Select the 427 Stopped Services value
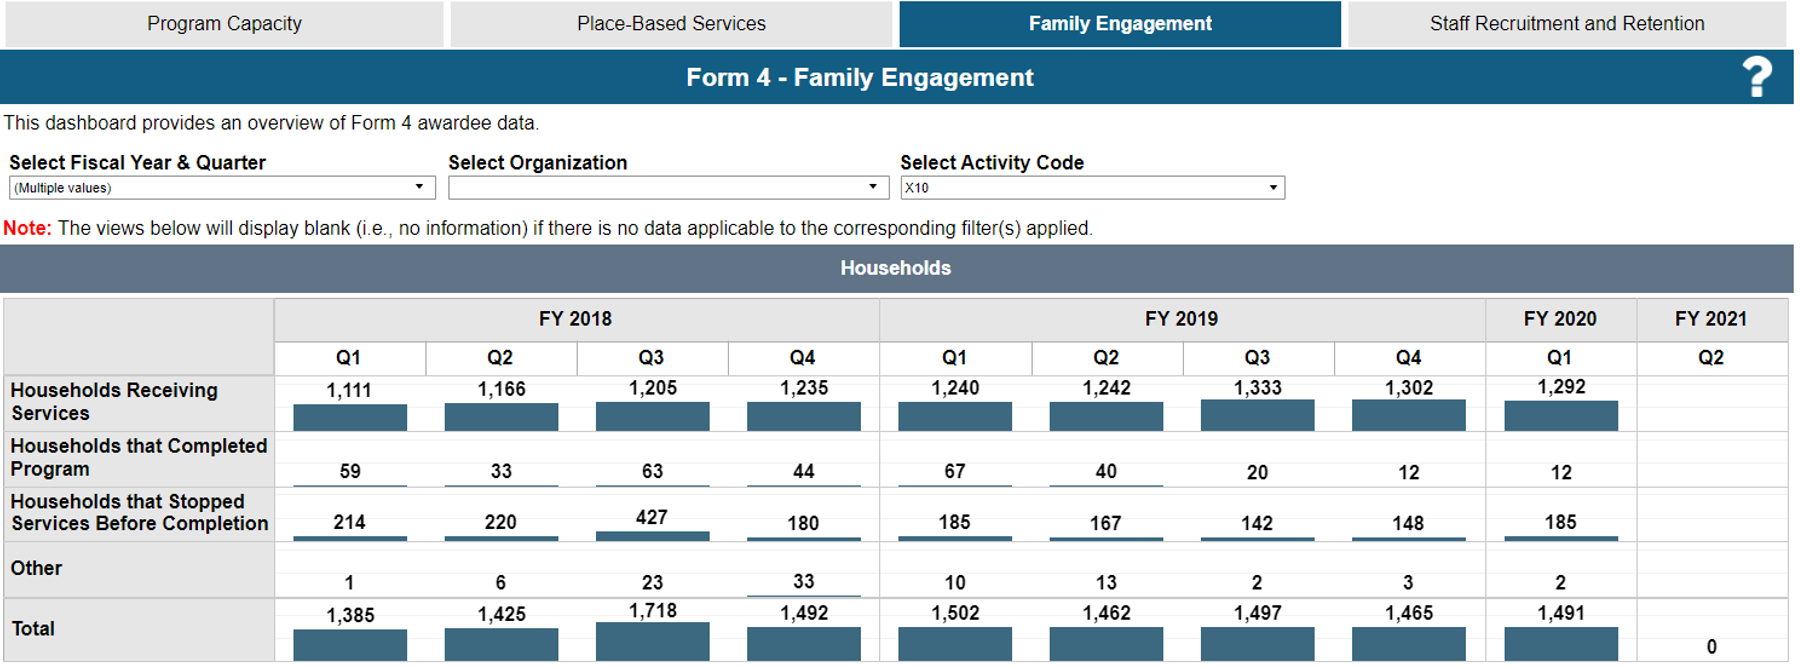1800x667 pixels. point(652,517)
